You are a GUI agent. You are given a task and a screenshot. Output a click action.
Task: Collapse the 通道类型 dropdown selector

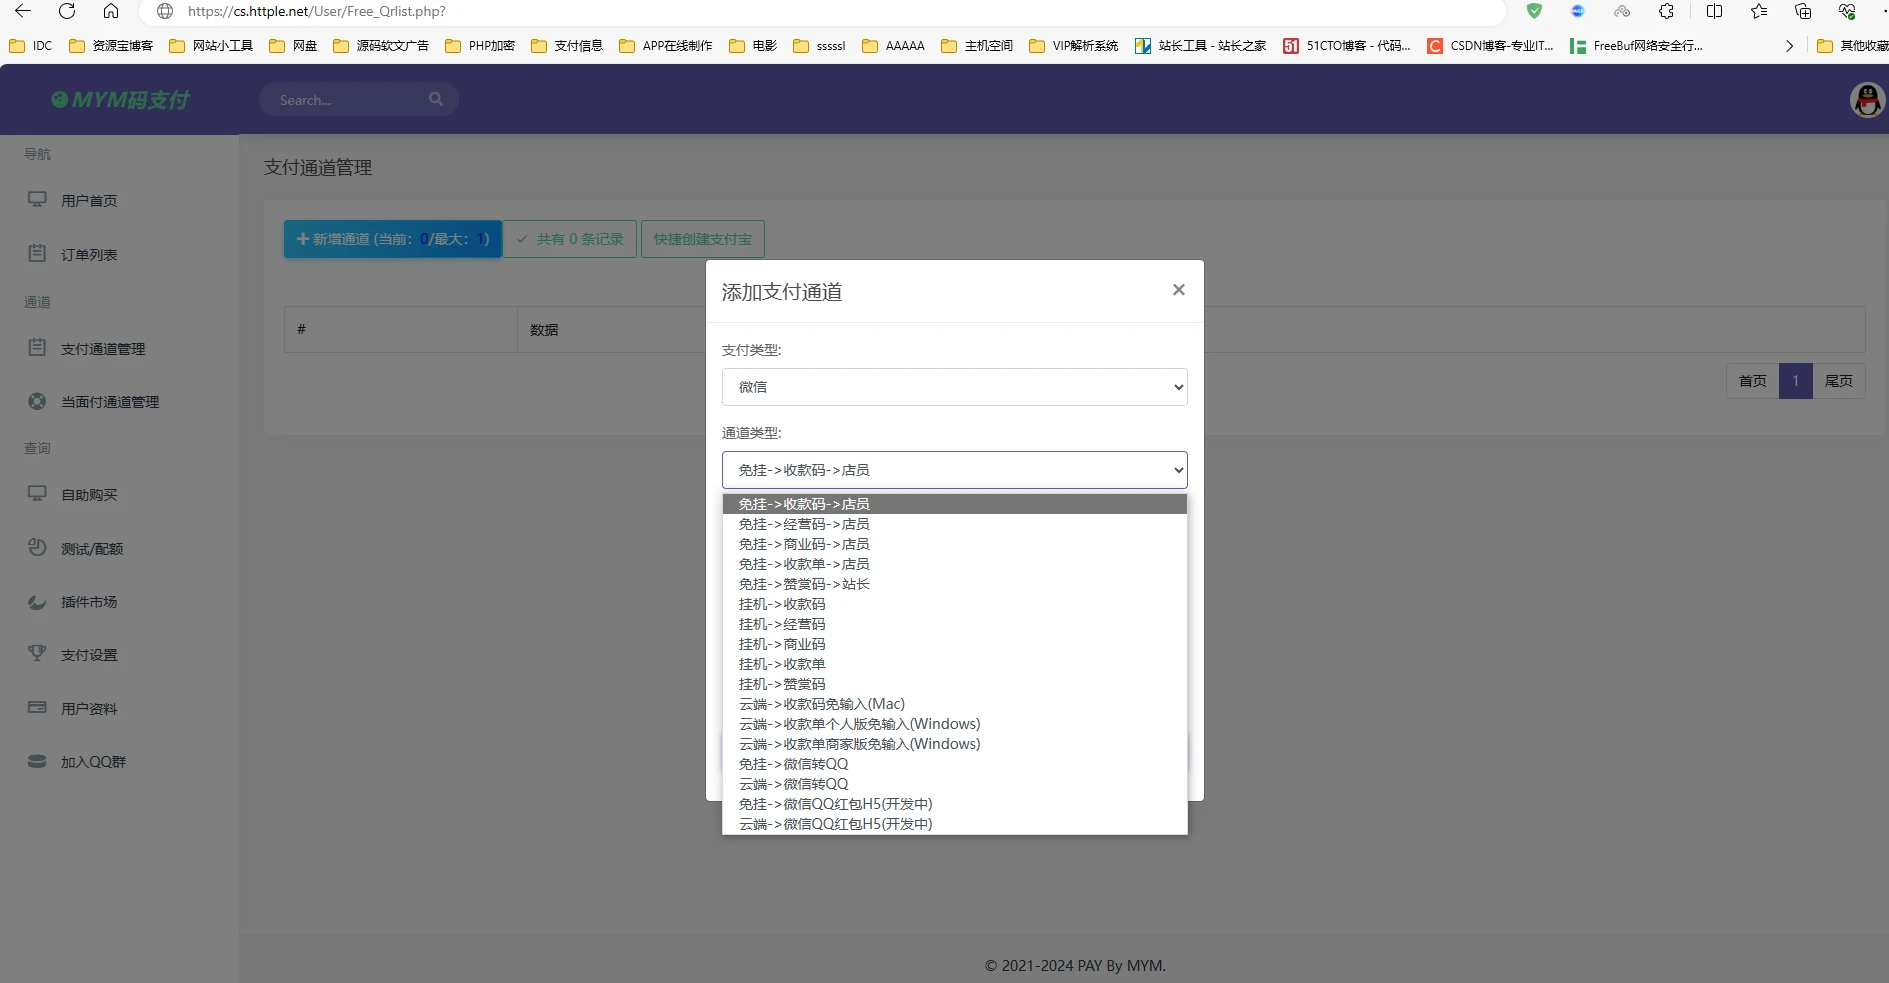(954, 470)
